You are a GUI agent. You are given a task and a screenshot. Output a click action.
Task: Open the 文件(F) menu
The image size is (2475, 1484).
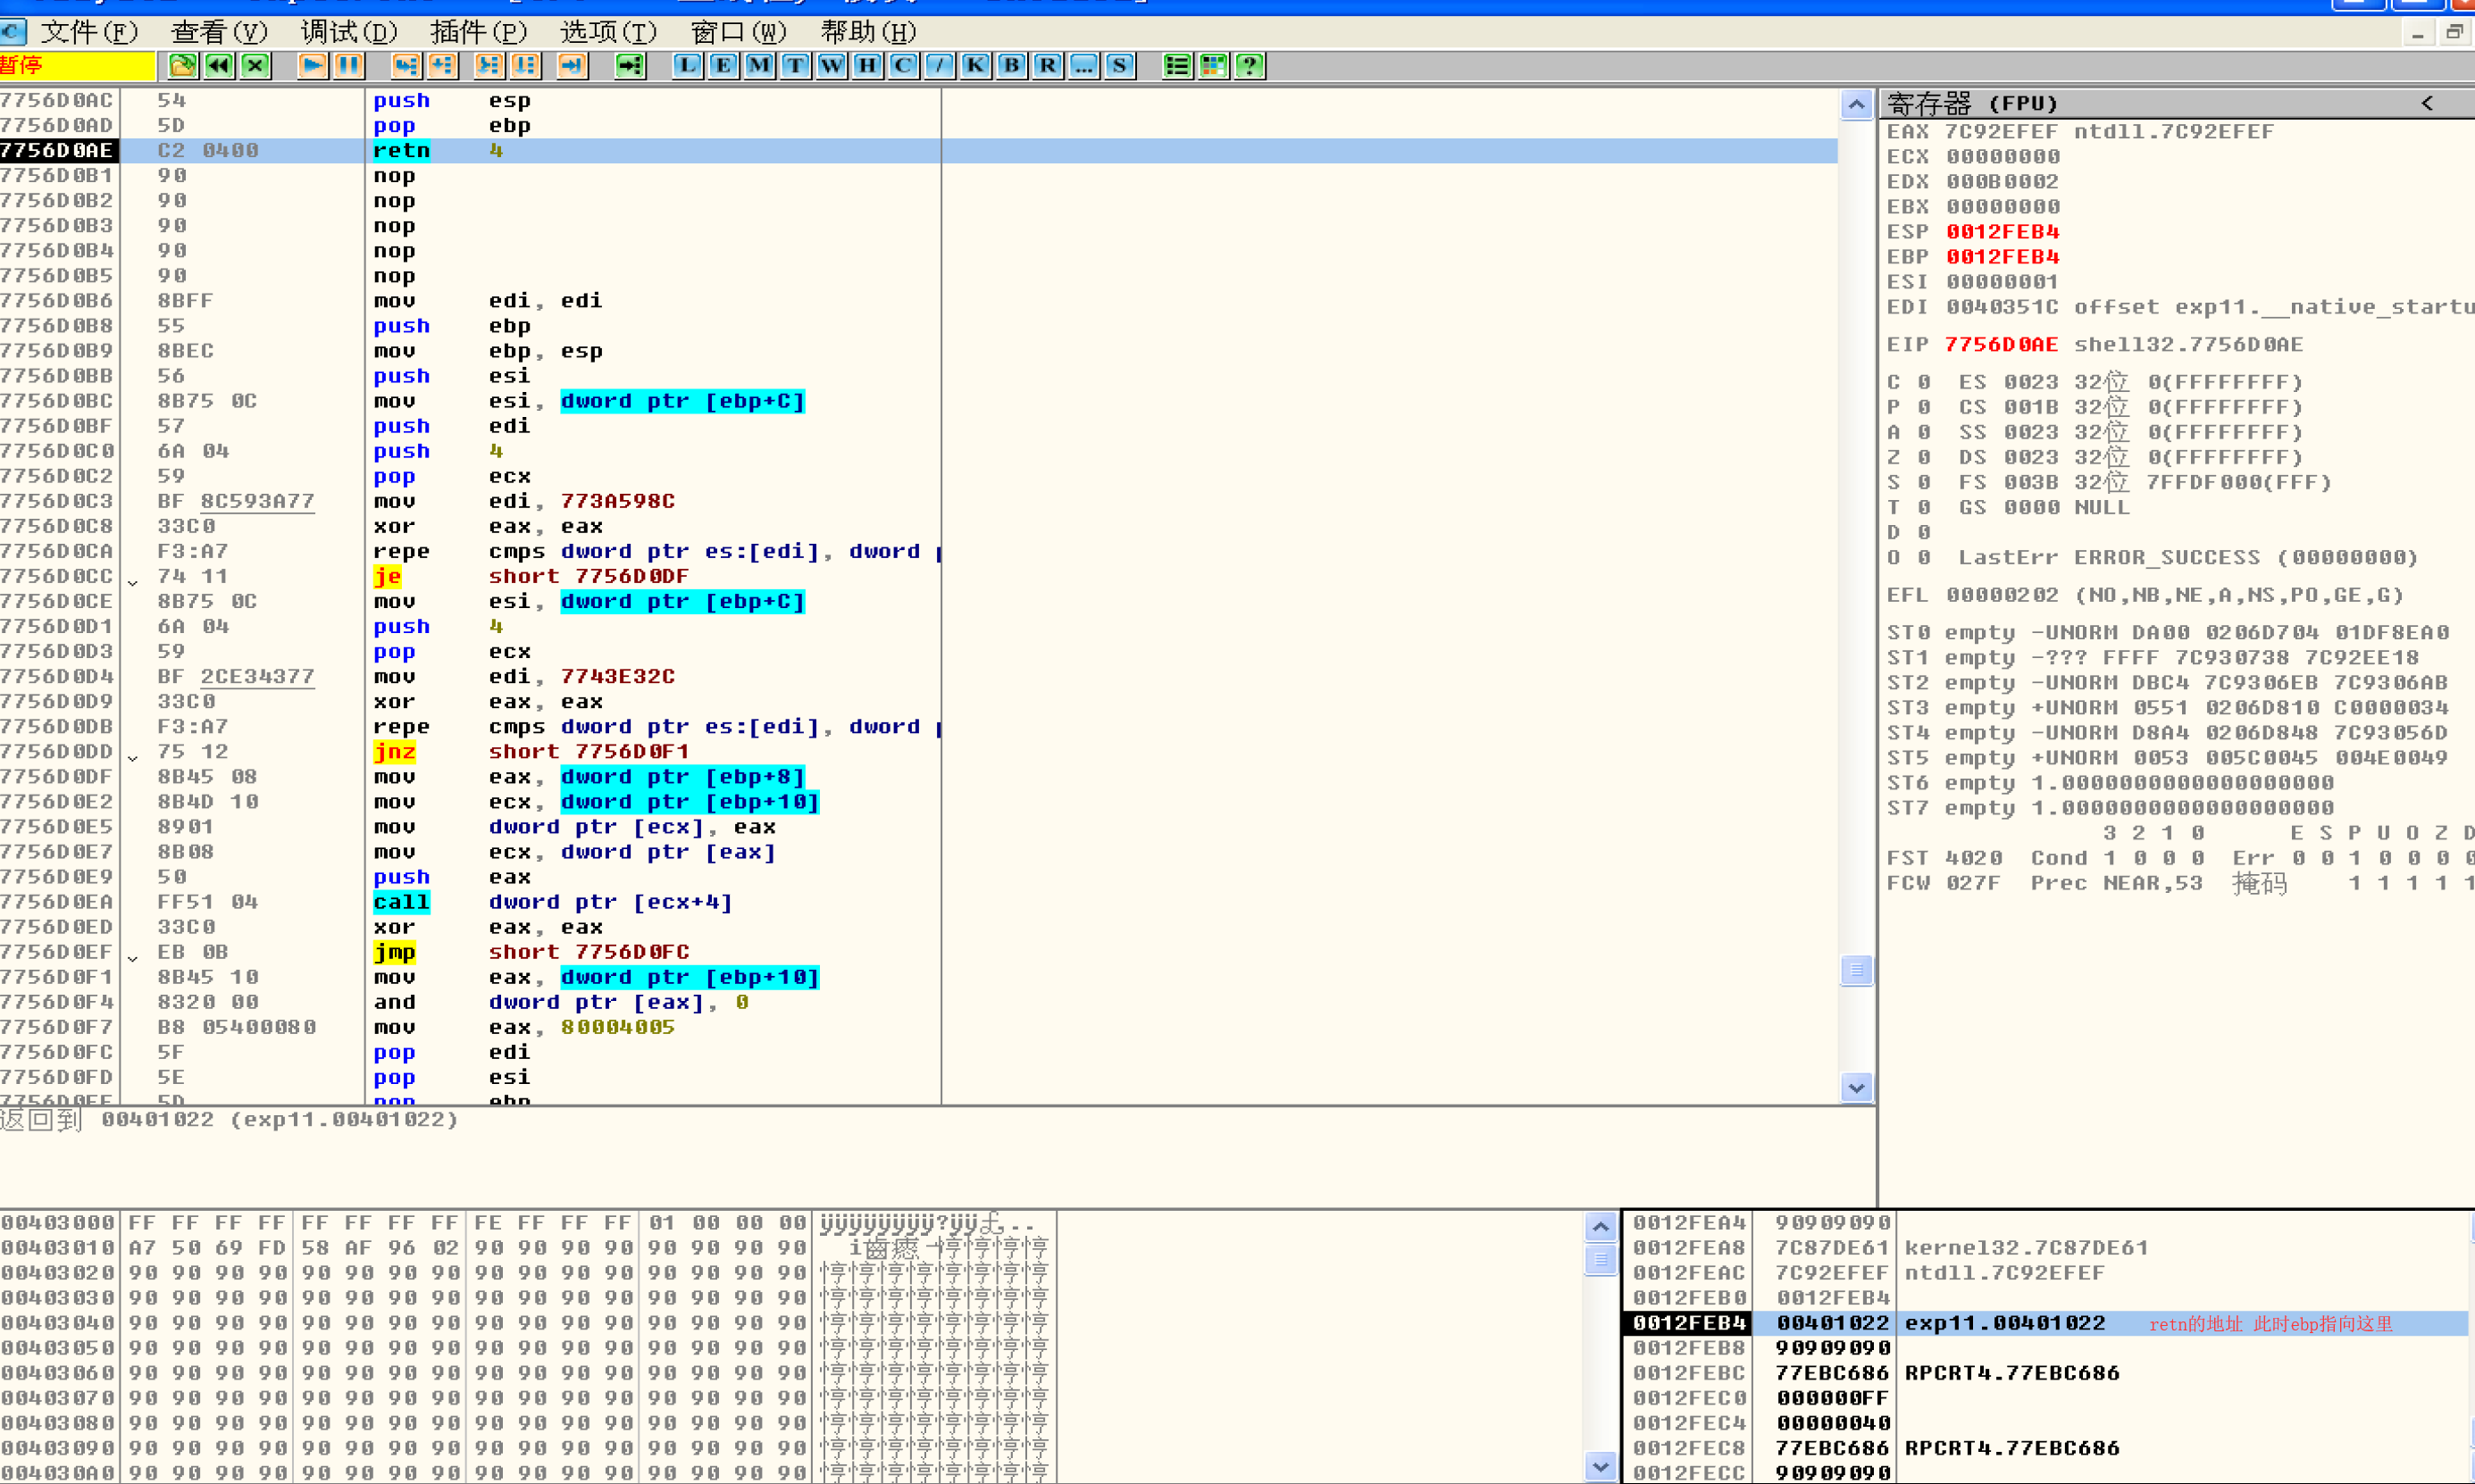(88, 32)
